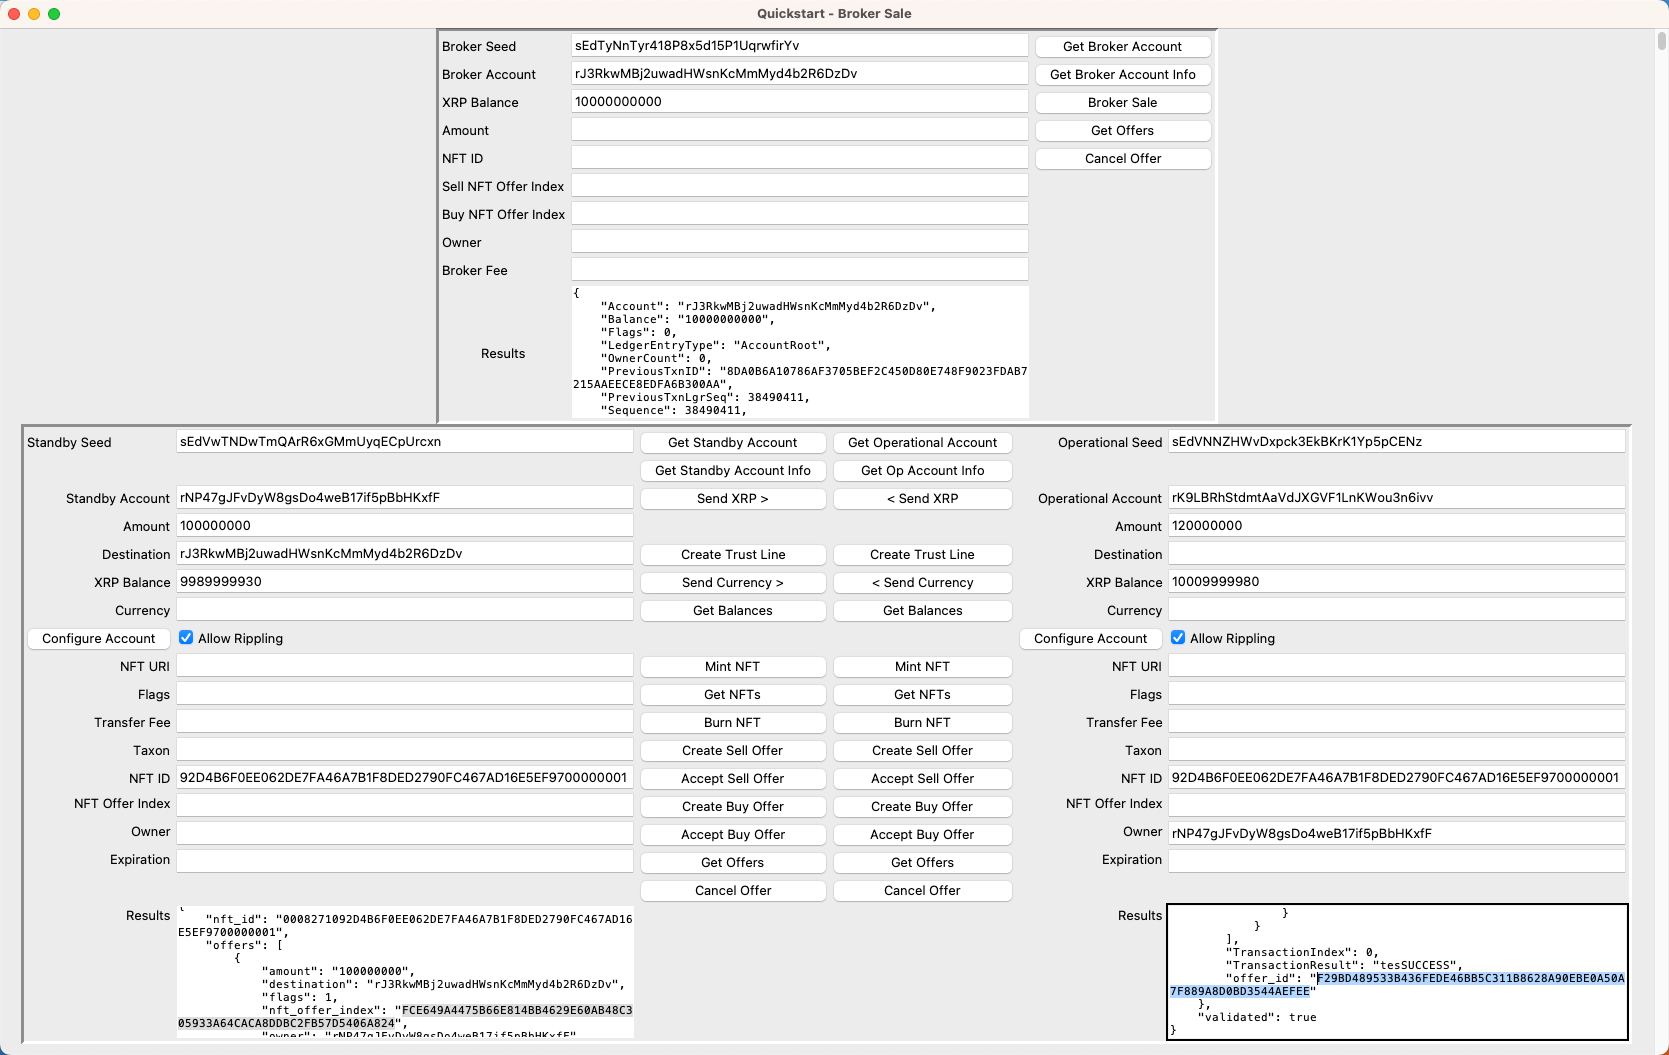Focus the Broker Fee input field
Viewport: 1669px width, 1055px height.
[799, 270]
